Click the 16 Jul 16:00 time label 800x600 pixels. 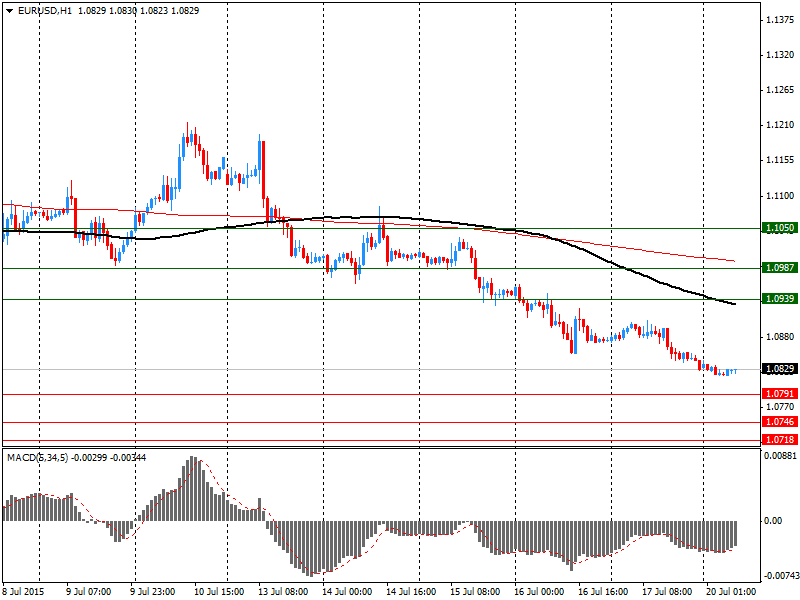(x=603, y=592)
